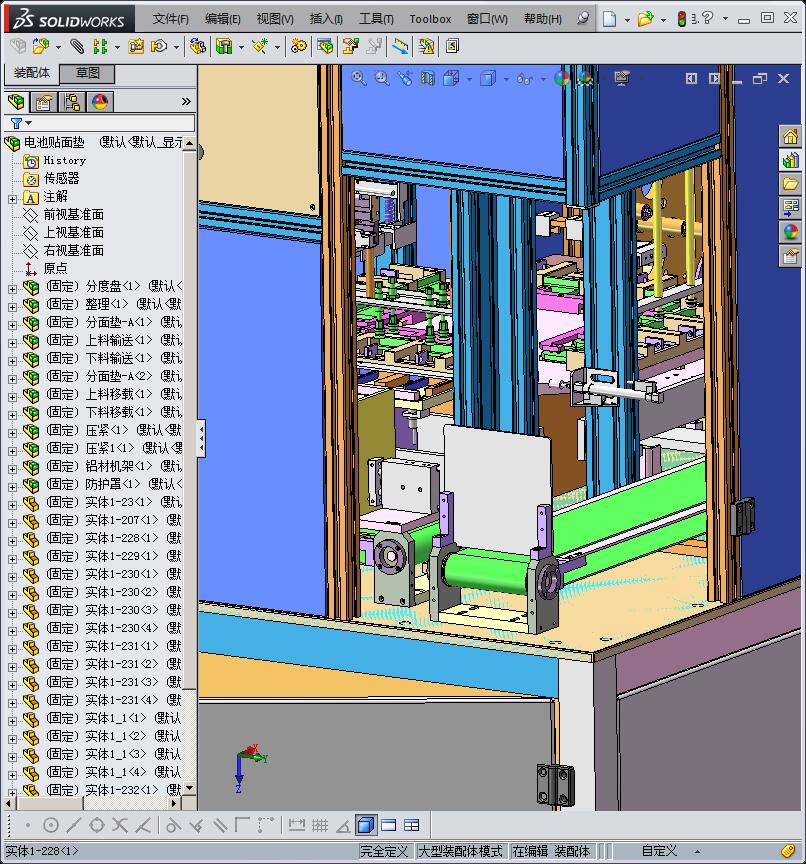
Task: Open the Assembly Features tool
Action: (224, 47)
